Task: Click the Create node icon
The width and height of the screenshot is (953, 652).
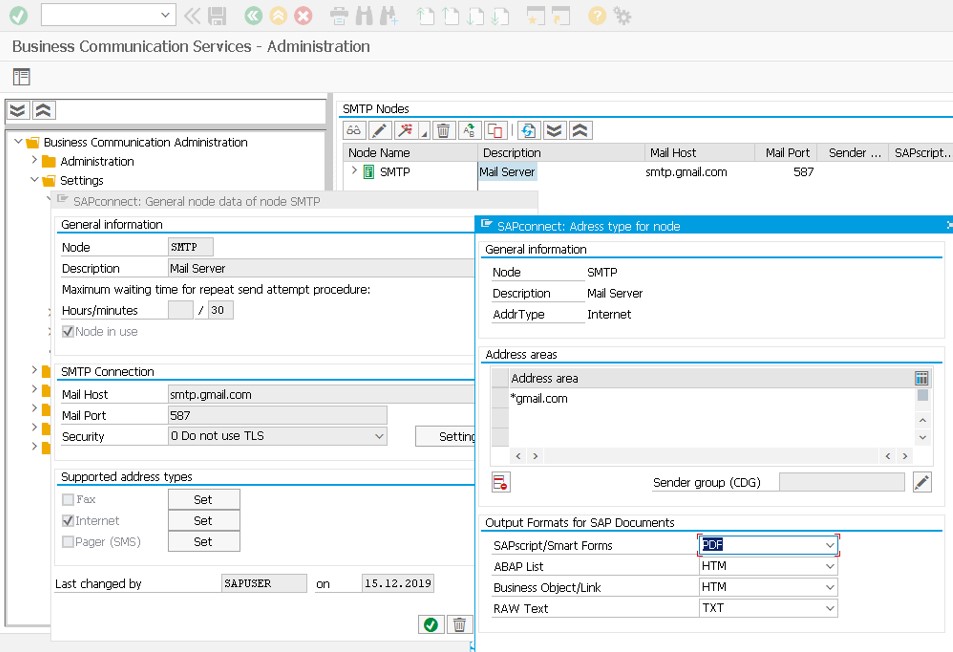Action: click(x=405, y=131)
